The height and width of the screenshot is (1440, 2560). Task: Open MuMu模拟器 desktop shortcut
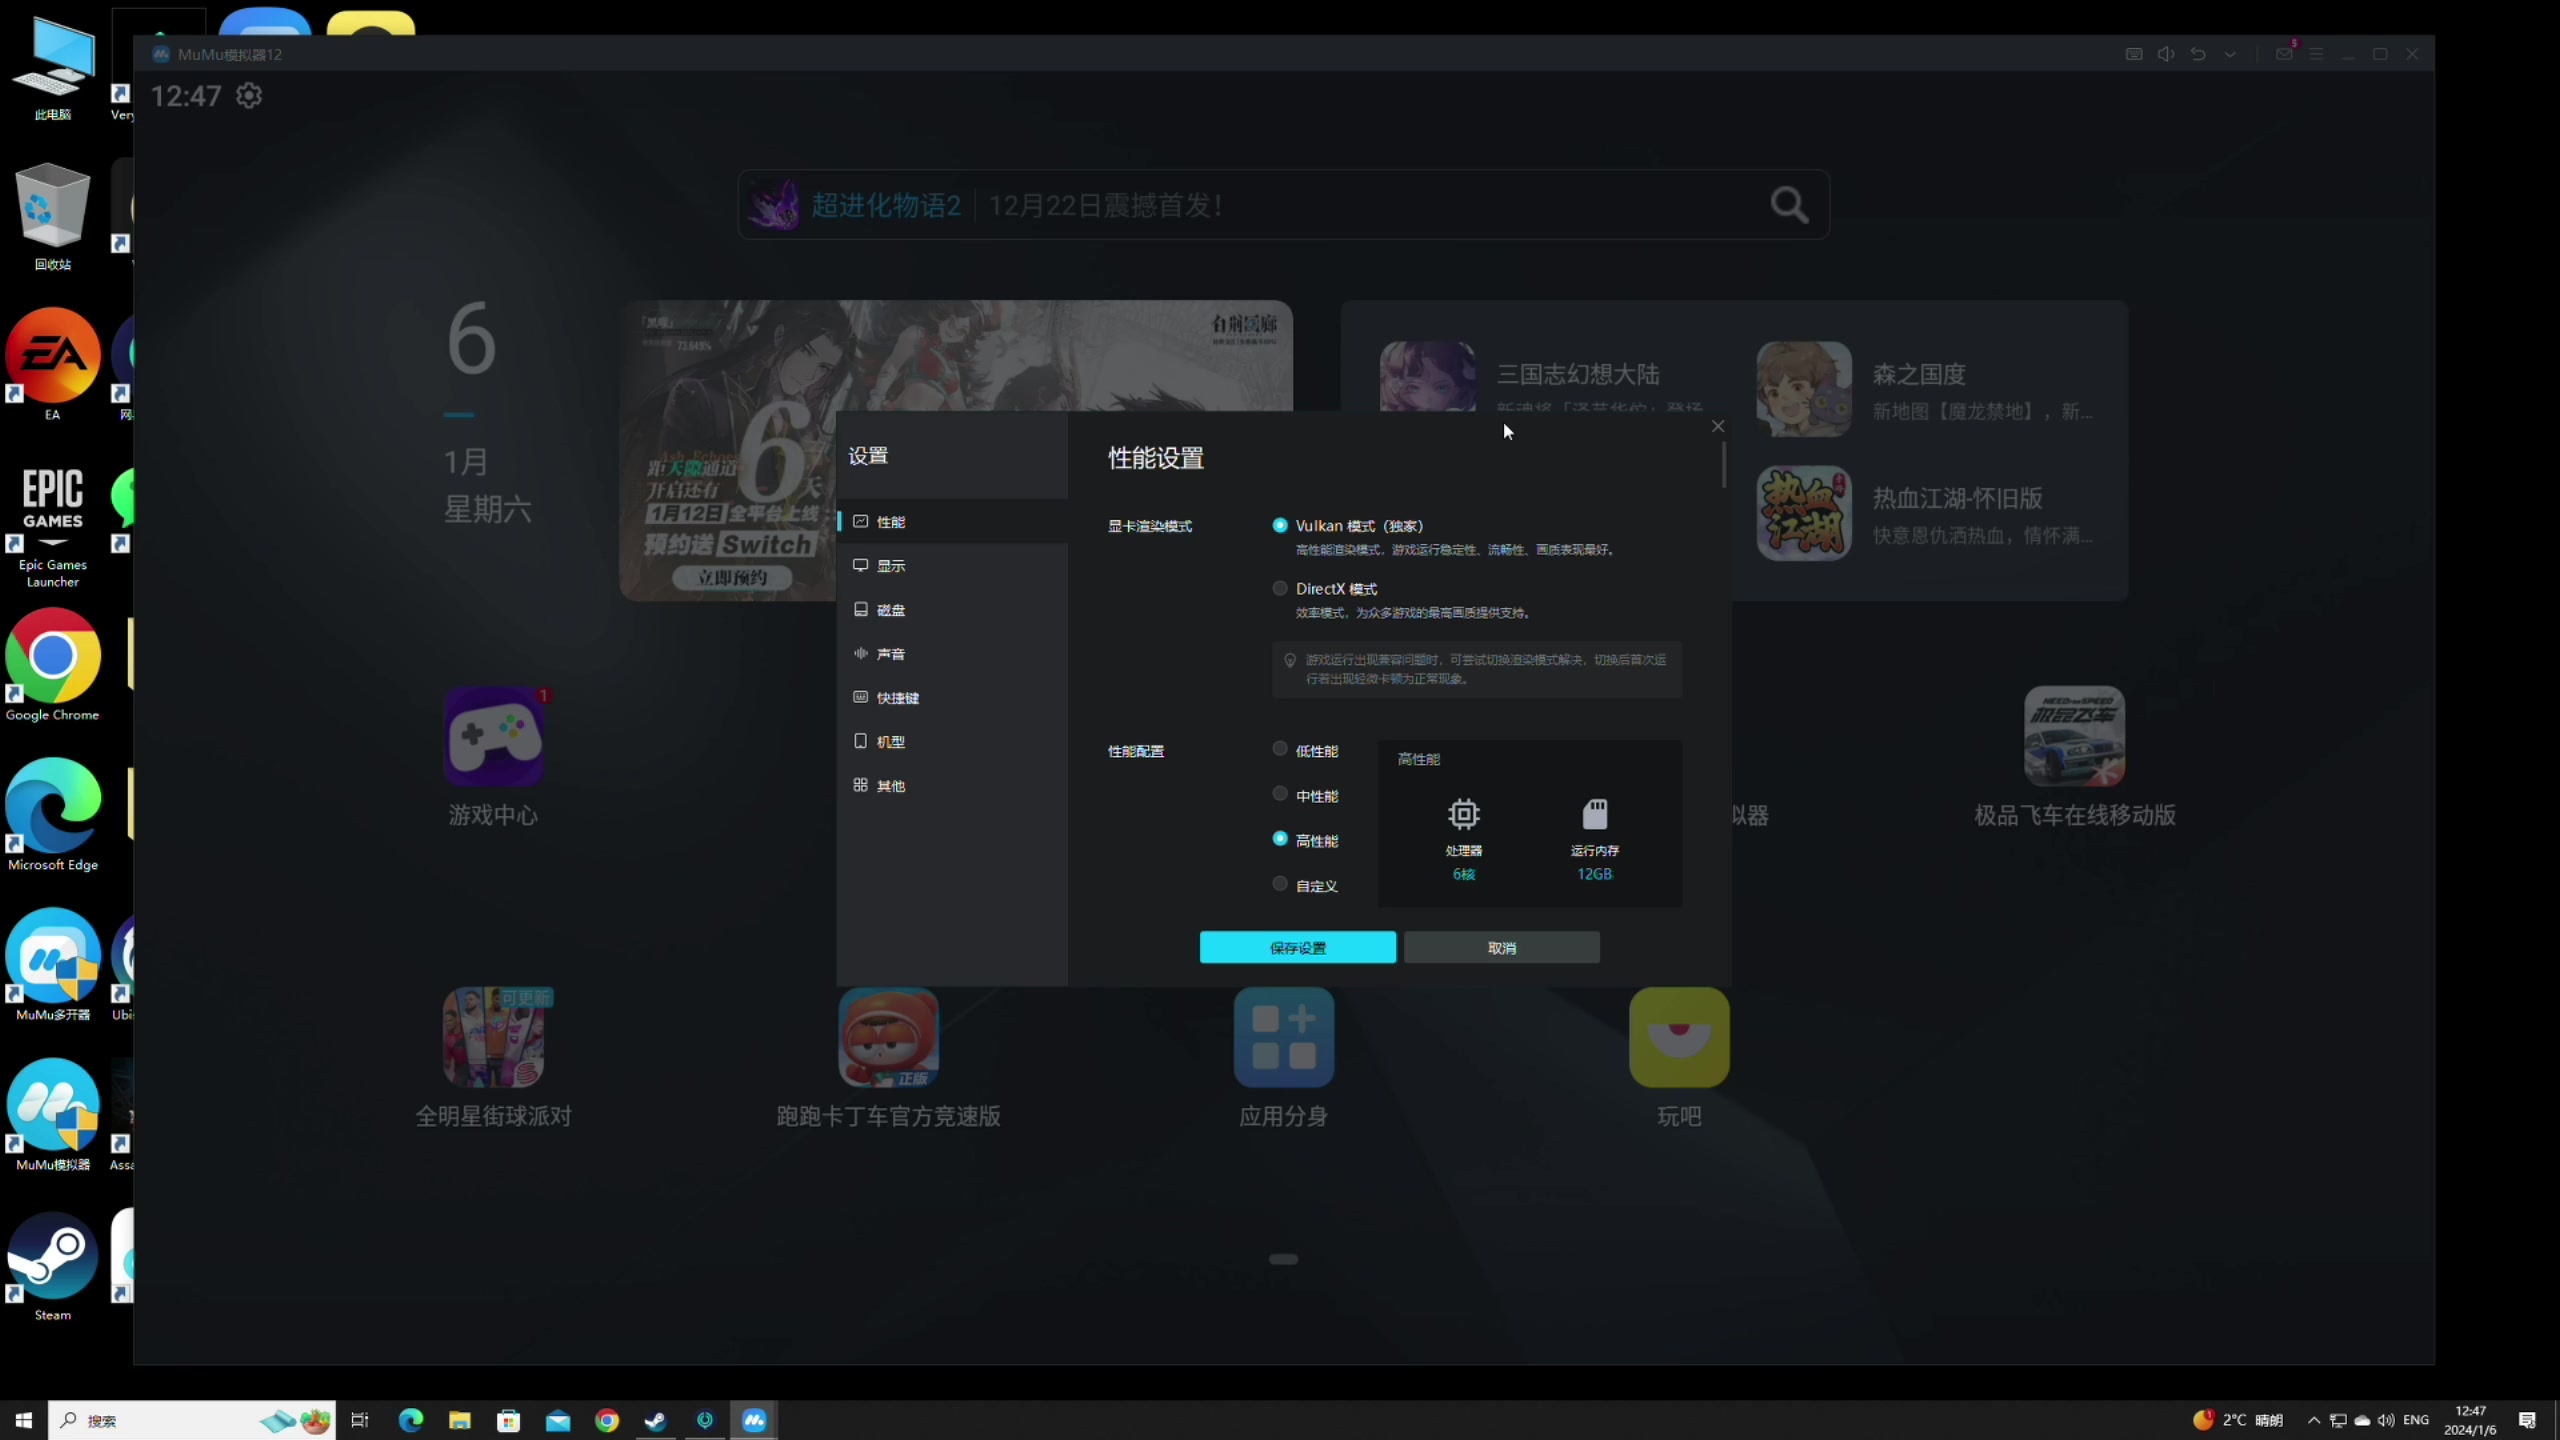point(52,1115)
